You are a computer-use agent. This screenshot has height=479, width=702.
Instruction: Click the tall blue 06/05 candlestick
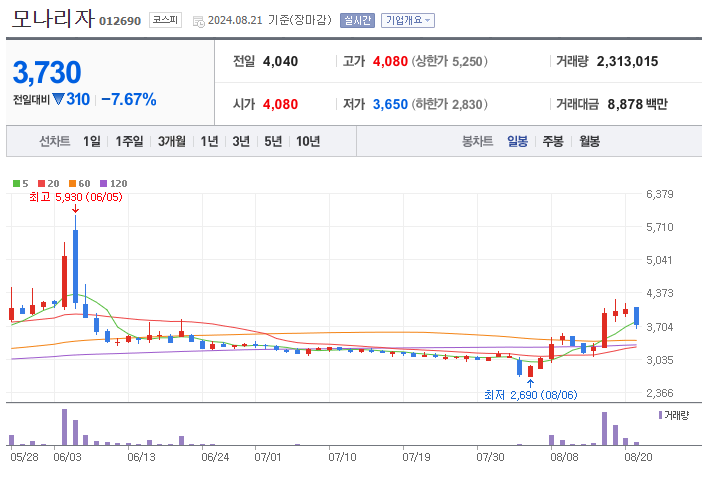pyautogui.click(x=76, y=262)
